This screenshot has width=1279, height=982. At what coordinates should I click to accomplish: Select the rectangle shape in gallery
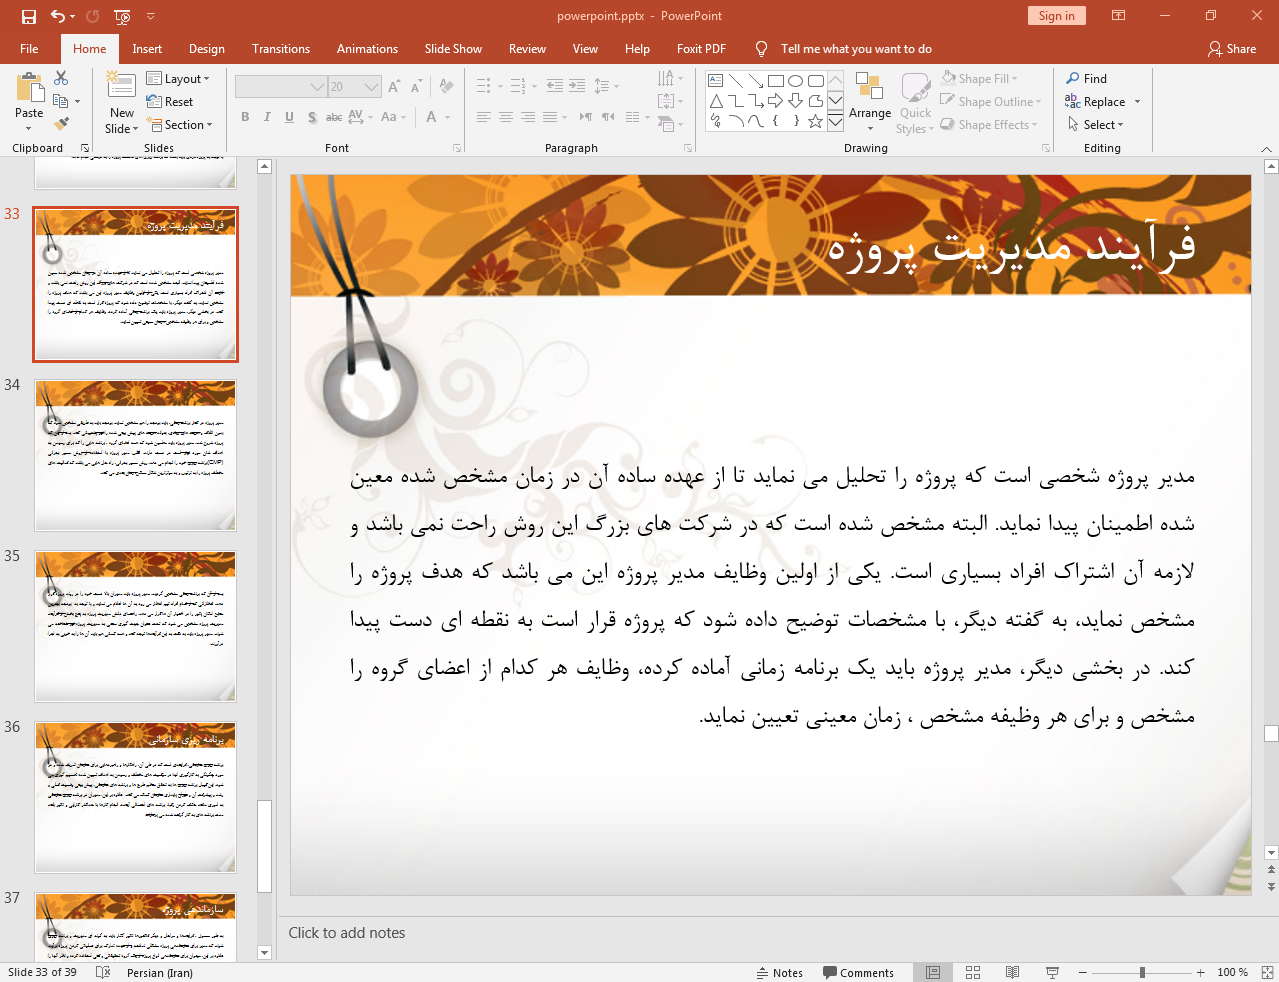776,81
